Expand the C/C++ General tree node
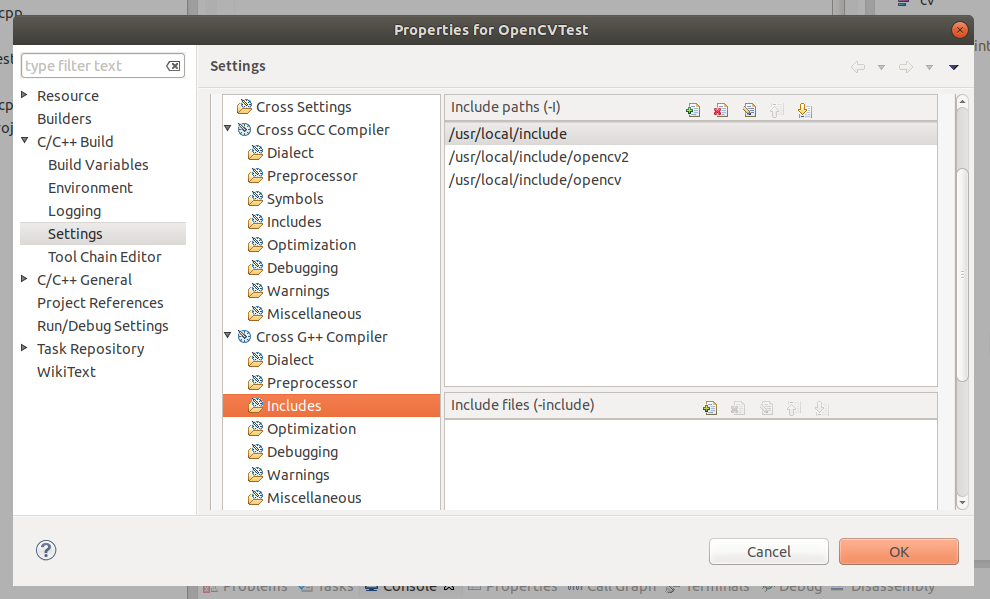990x599 pixels. [x=24, y=278]
